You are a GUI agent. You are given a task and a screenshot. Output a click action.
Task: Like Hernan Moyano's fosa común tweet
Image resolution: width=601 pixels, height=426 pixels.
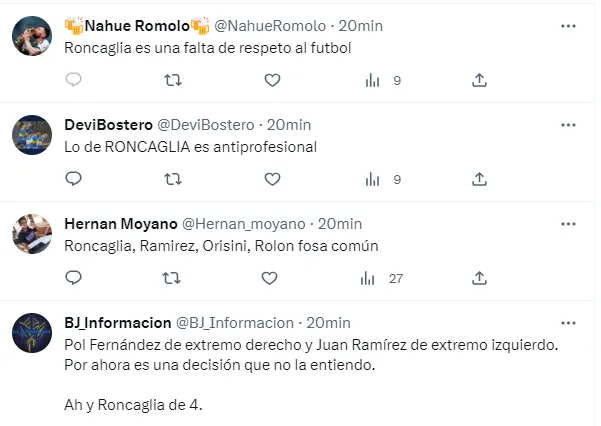[272, 278]
